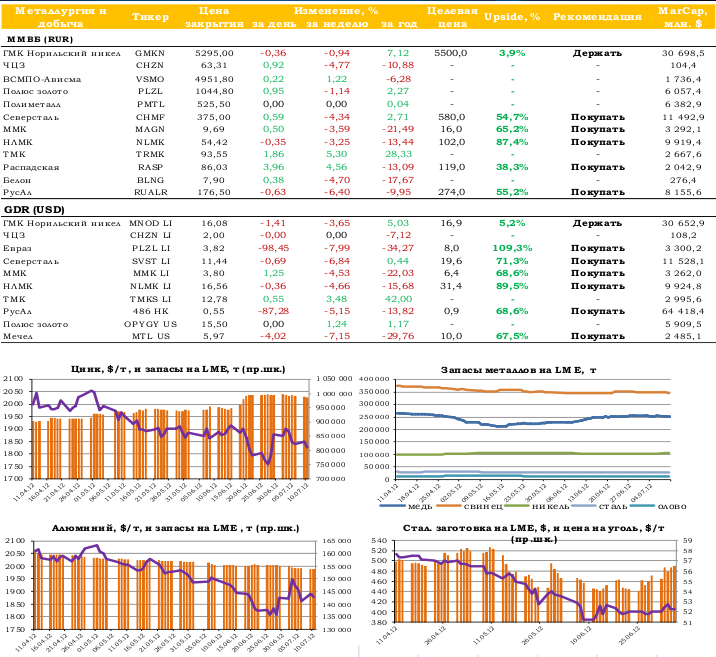Viewport: 716px width, 657px height.
Task: Click the target price 580,0
Action: tap(452, 117)
